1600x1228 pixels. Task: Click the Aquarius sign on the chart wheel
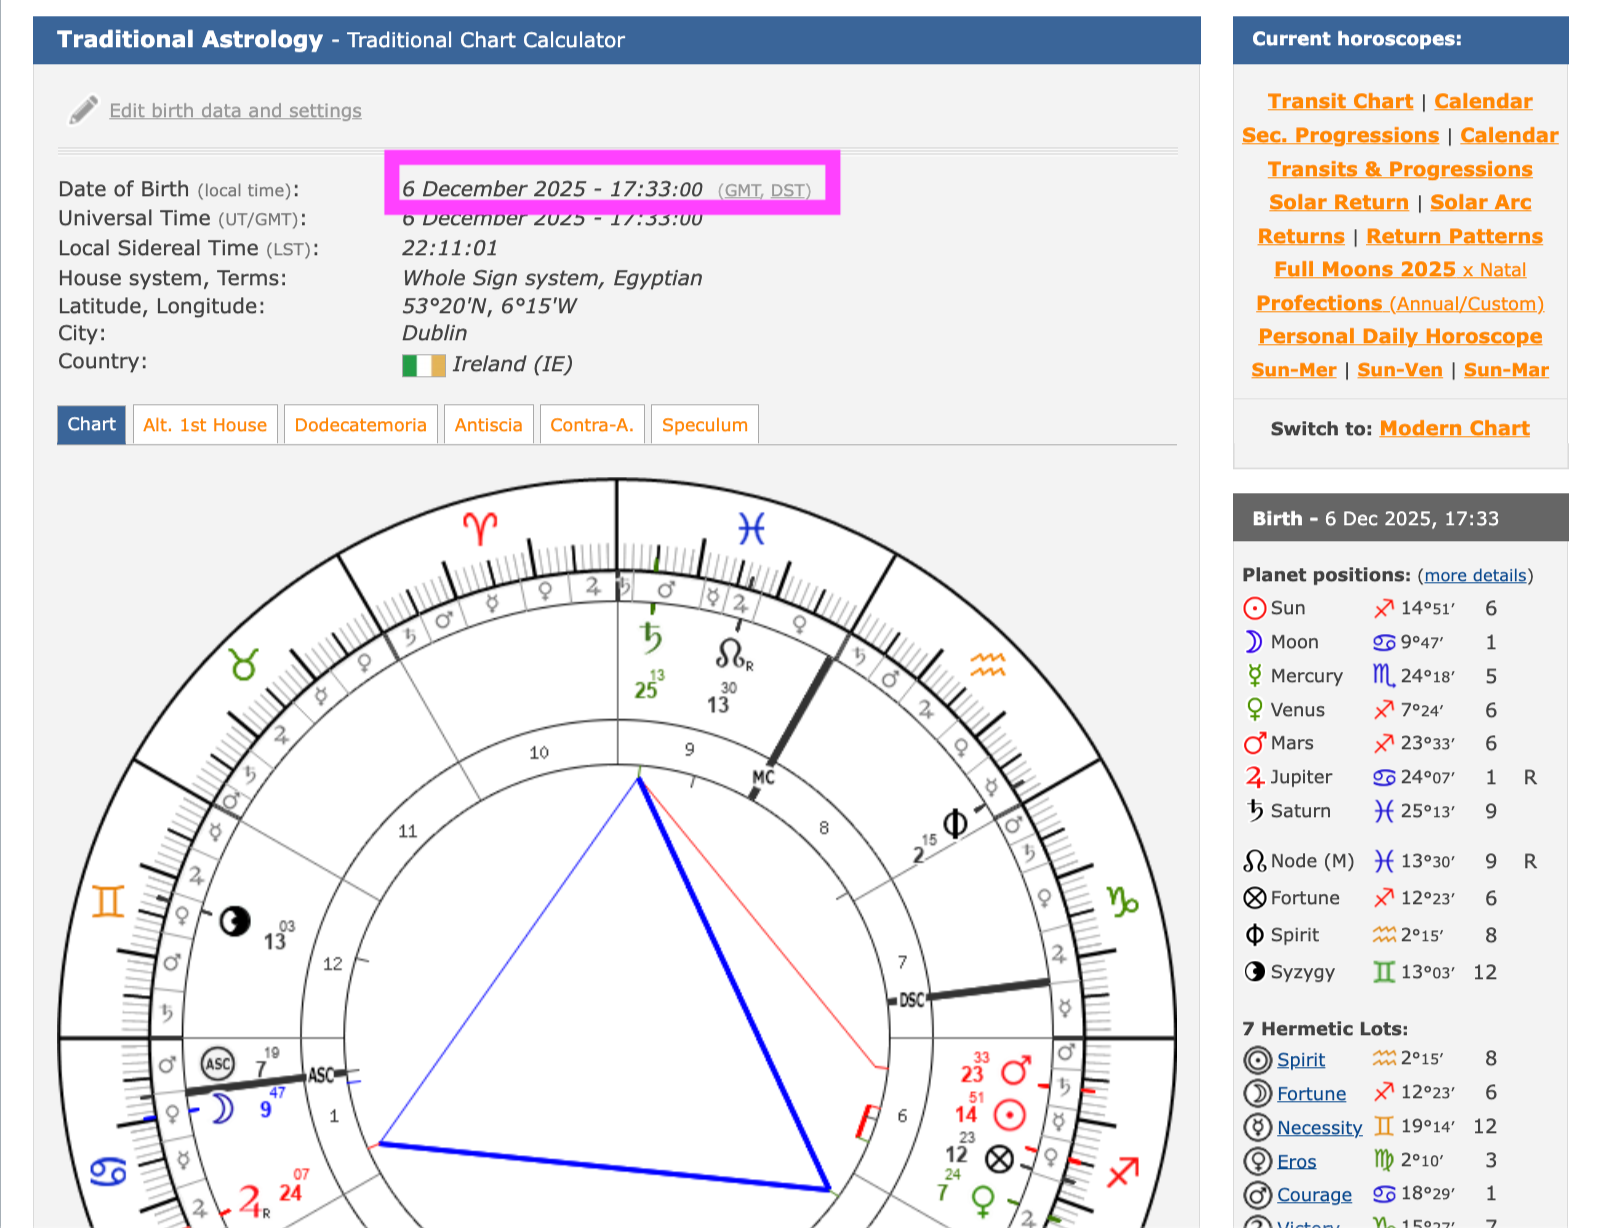click(987, 663)
